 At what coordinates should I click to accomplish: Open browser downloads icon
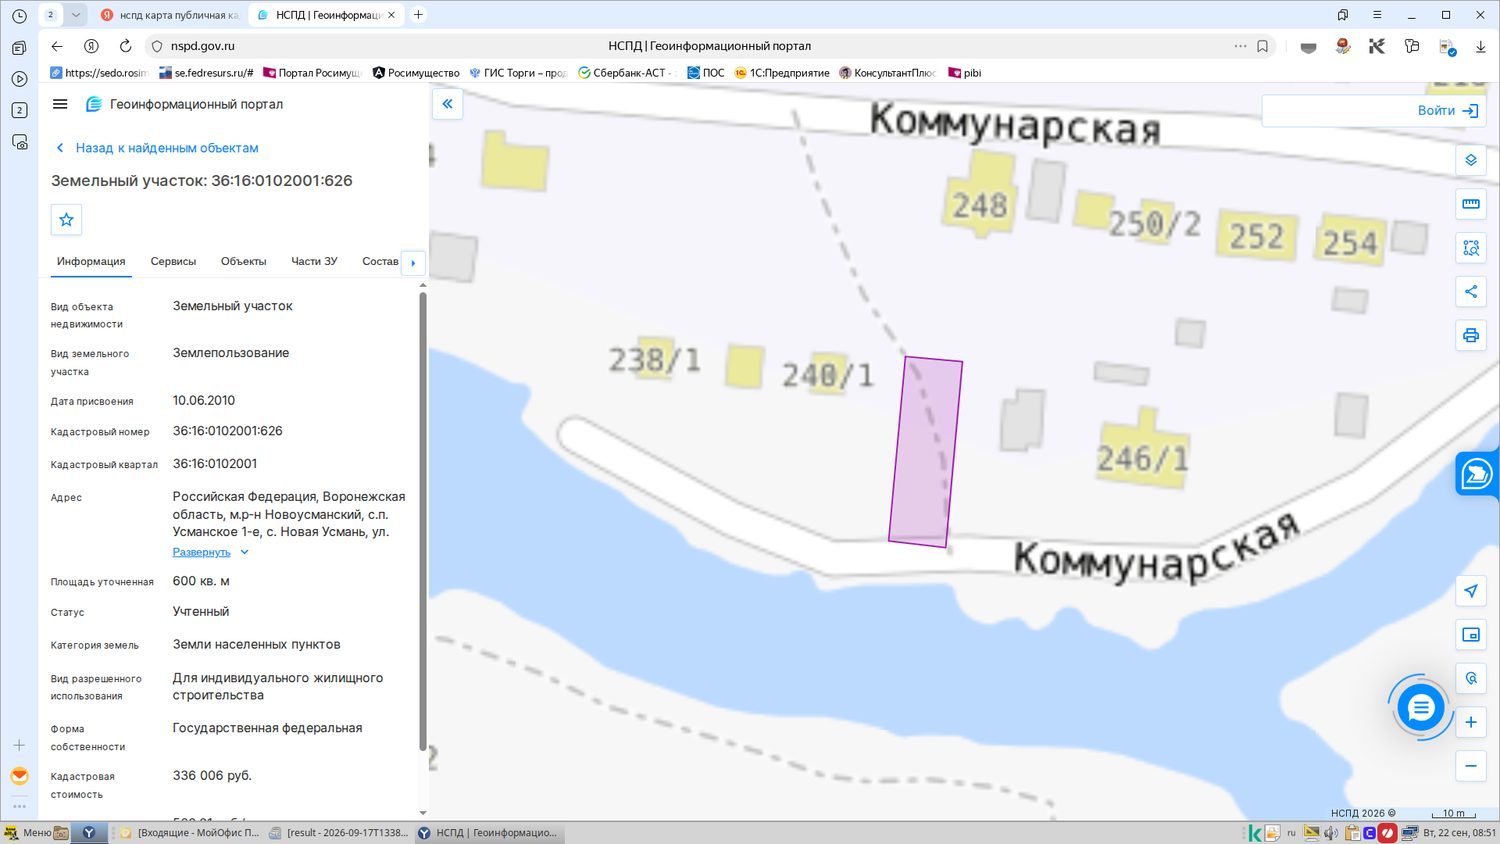click(x=1481, y=46)
